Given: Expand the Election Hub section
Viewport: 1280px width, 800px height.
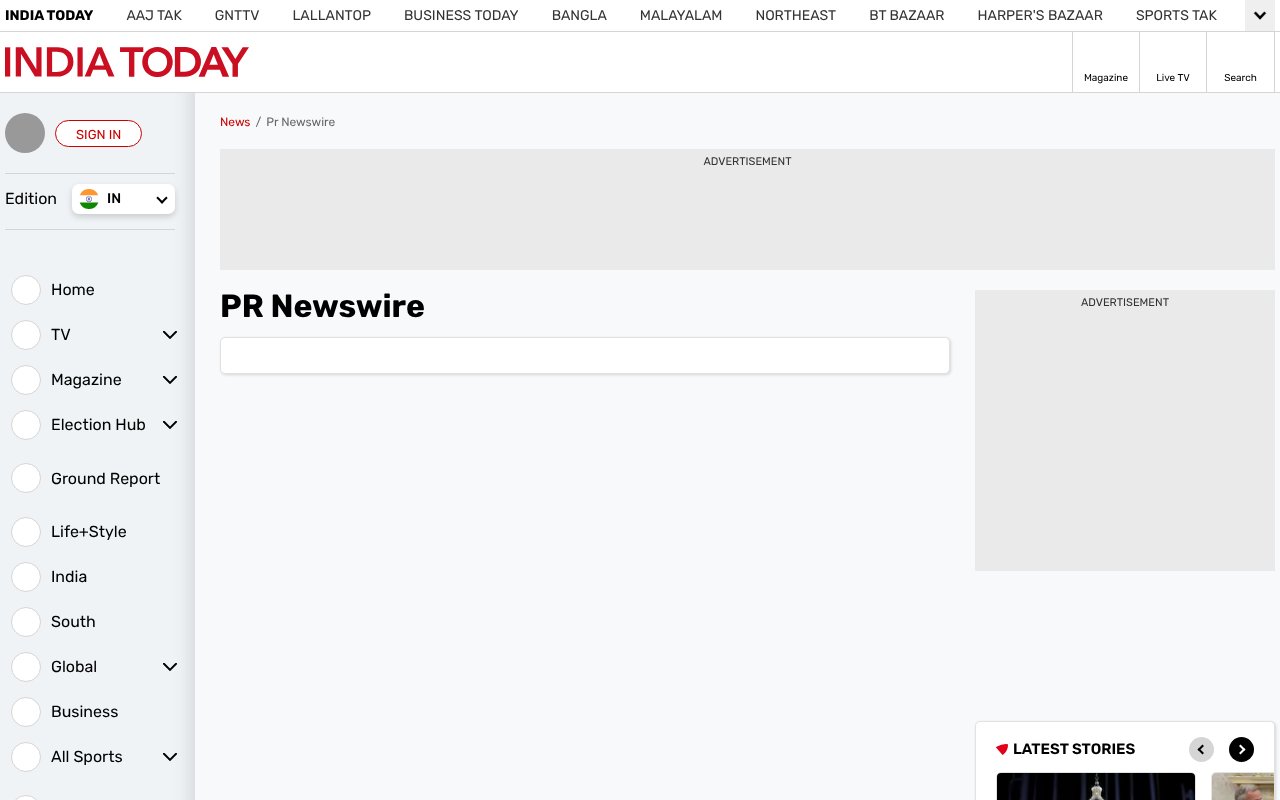Looking at the screenshot, I should pos(169,424).
